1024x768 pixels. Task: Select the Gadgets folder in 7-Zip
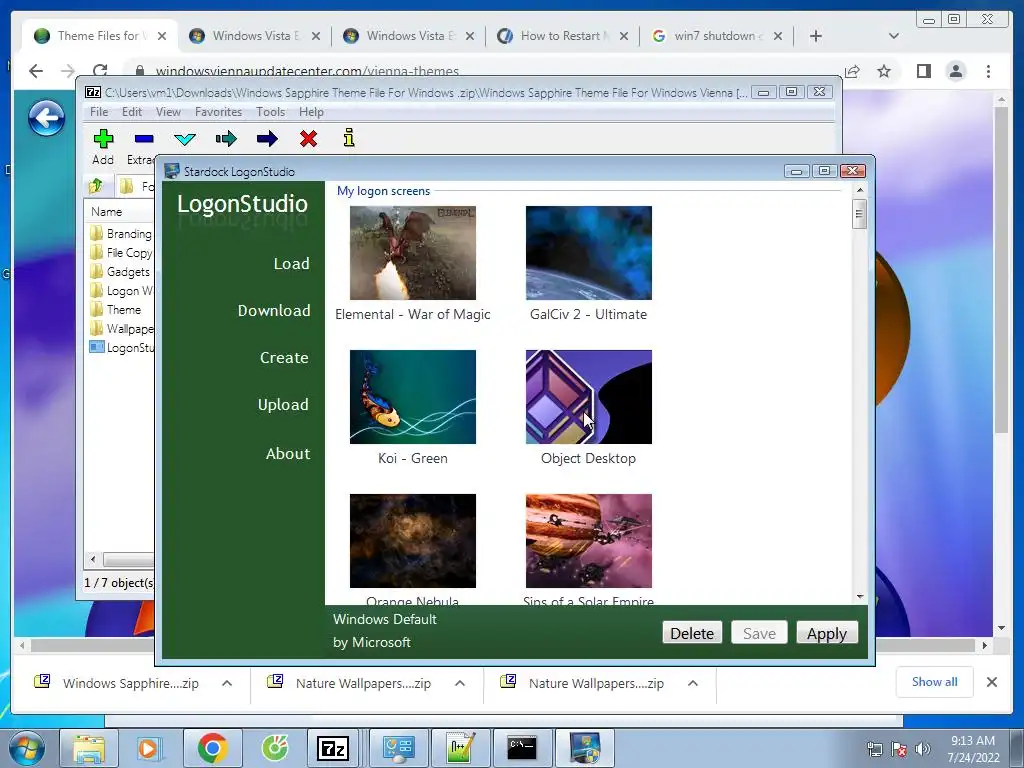pyautogui.click(x=120, y=271)
